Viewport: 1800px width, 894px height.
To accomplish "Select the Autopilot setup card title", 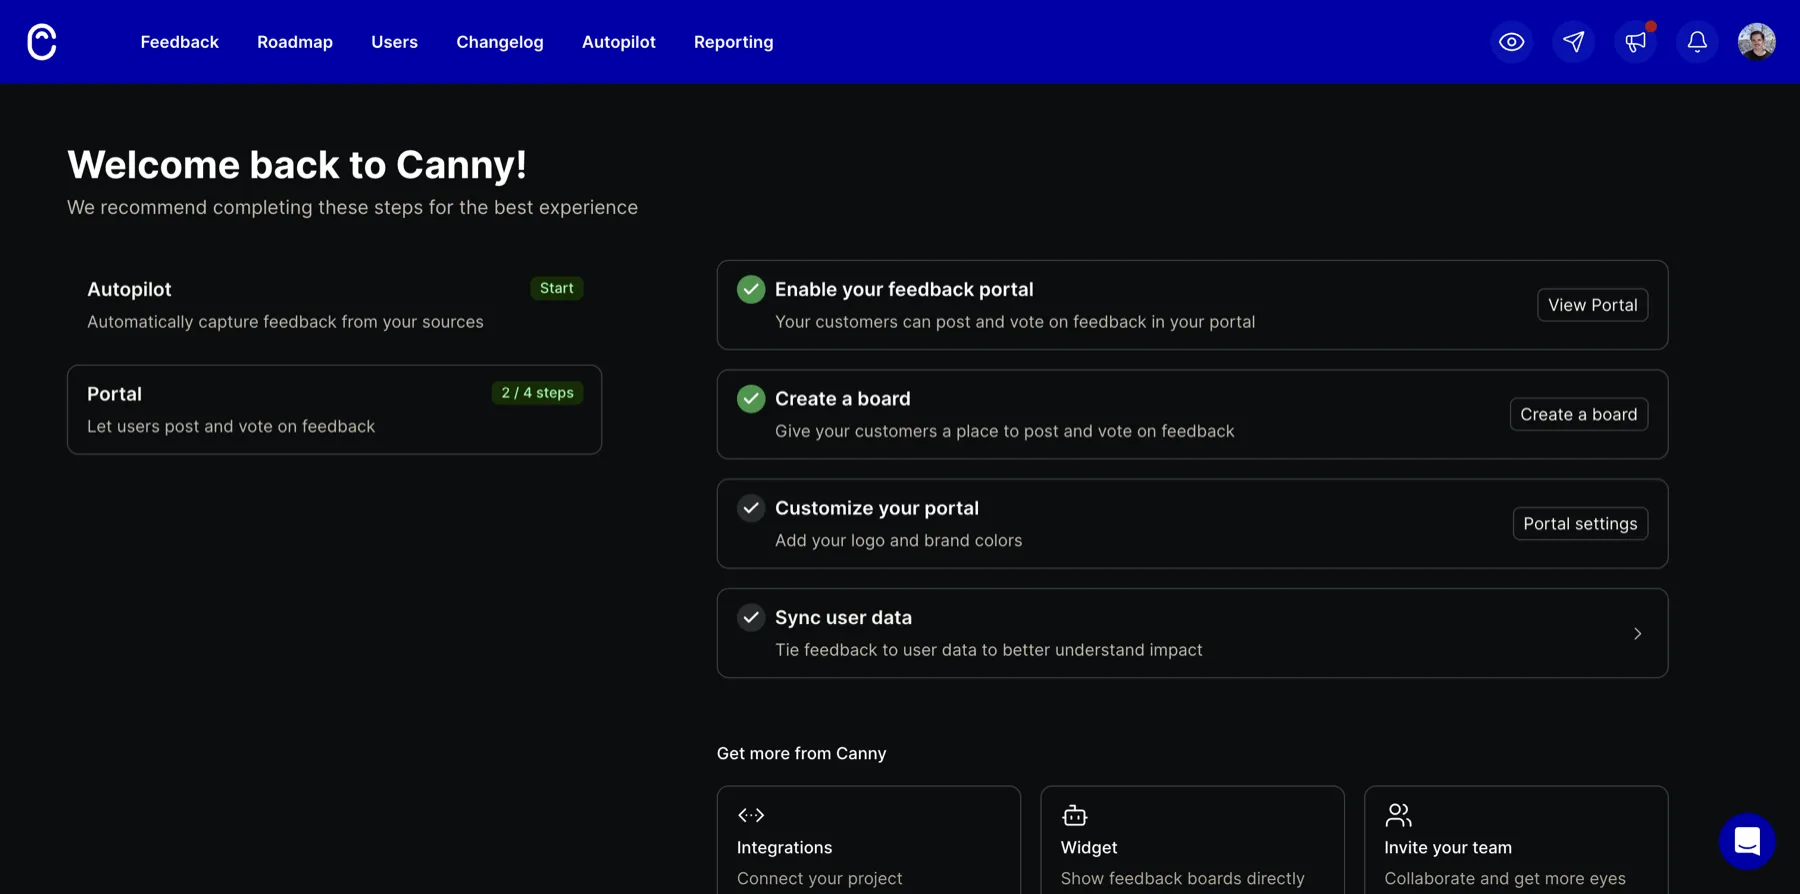I will click(129, 289).
